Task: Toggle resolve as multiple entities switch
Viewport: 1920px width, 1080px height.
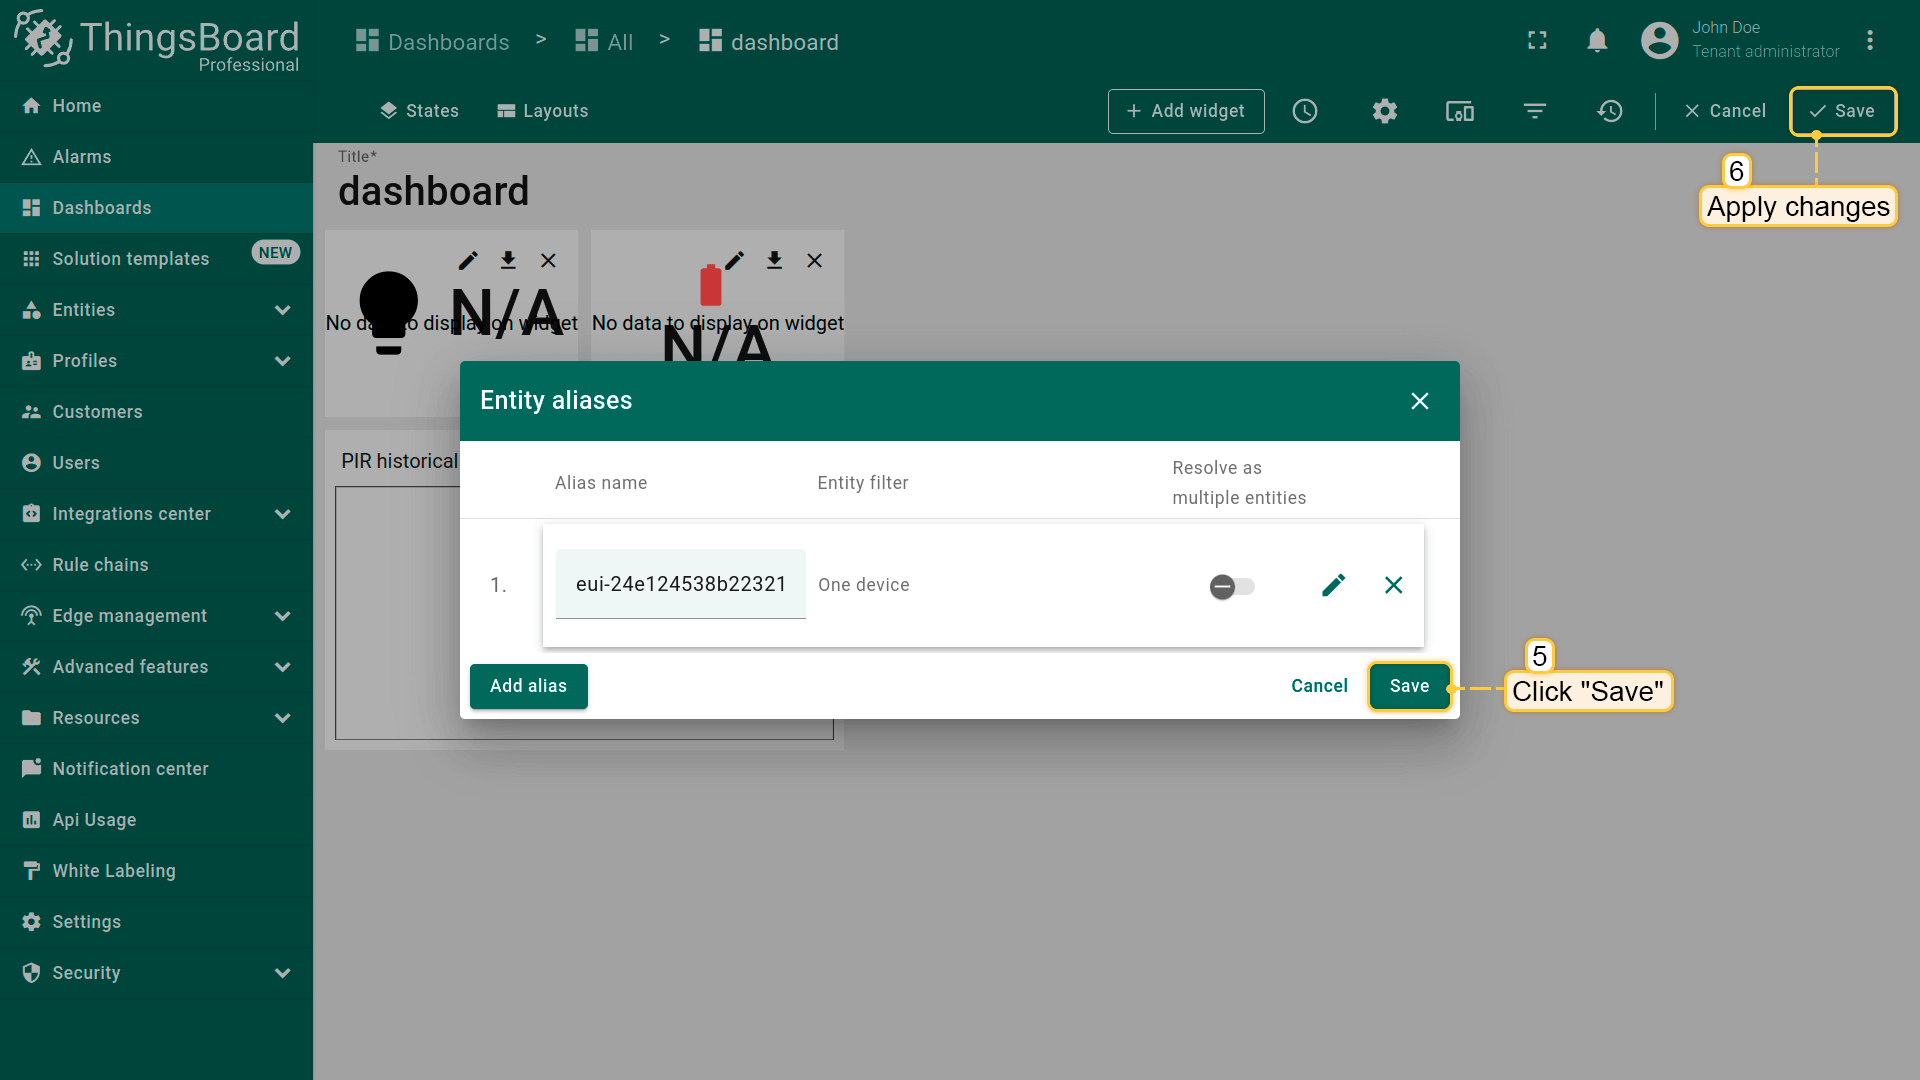Action: (1231, 587)
